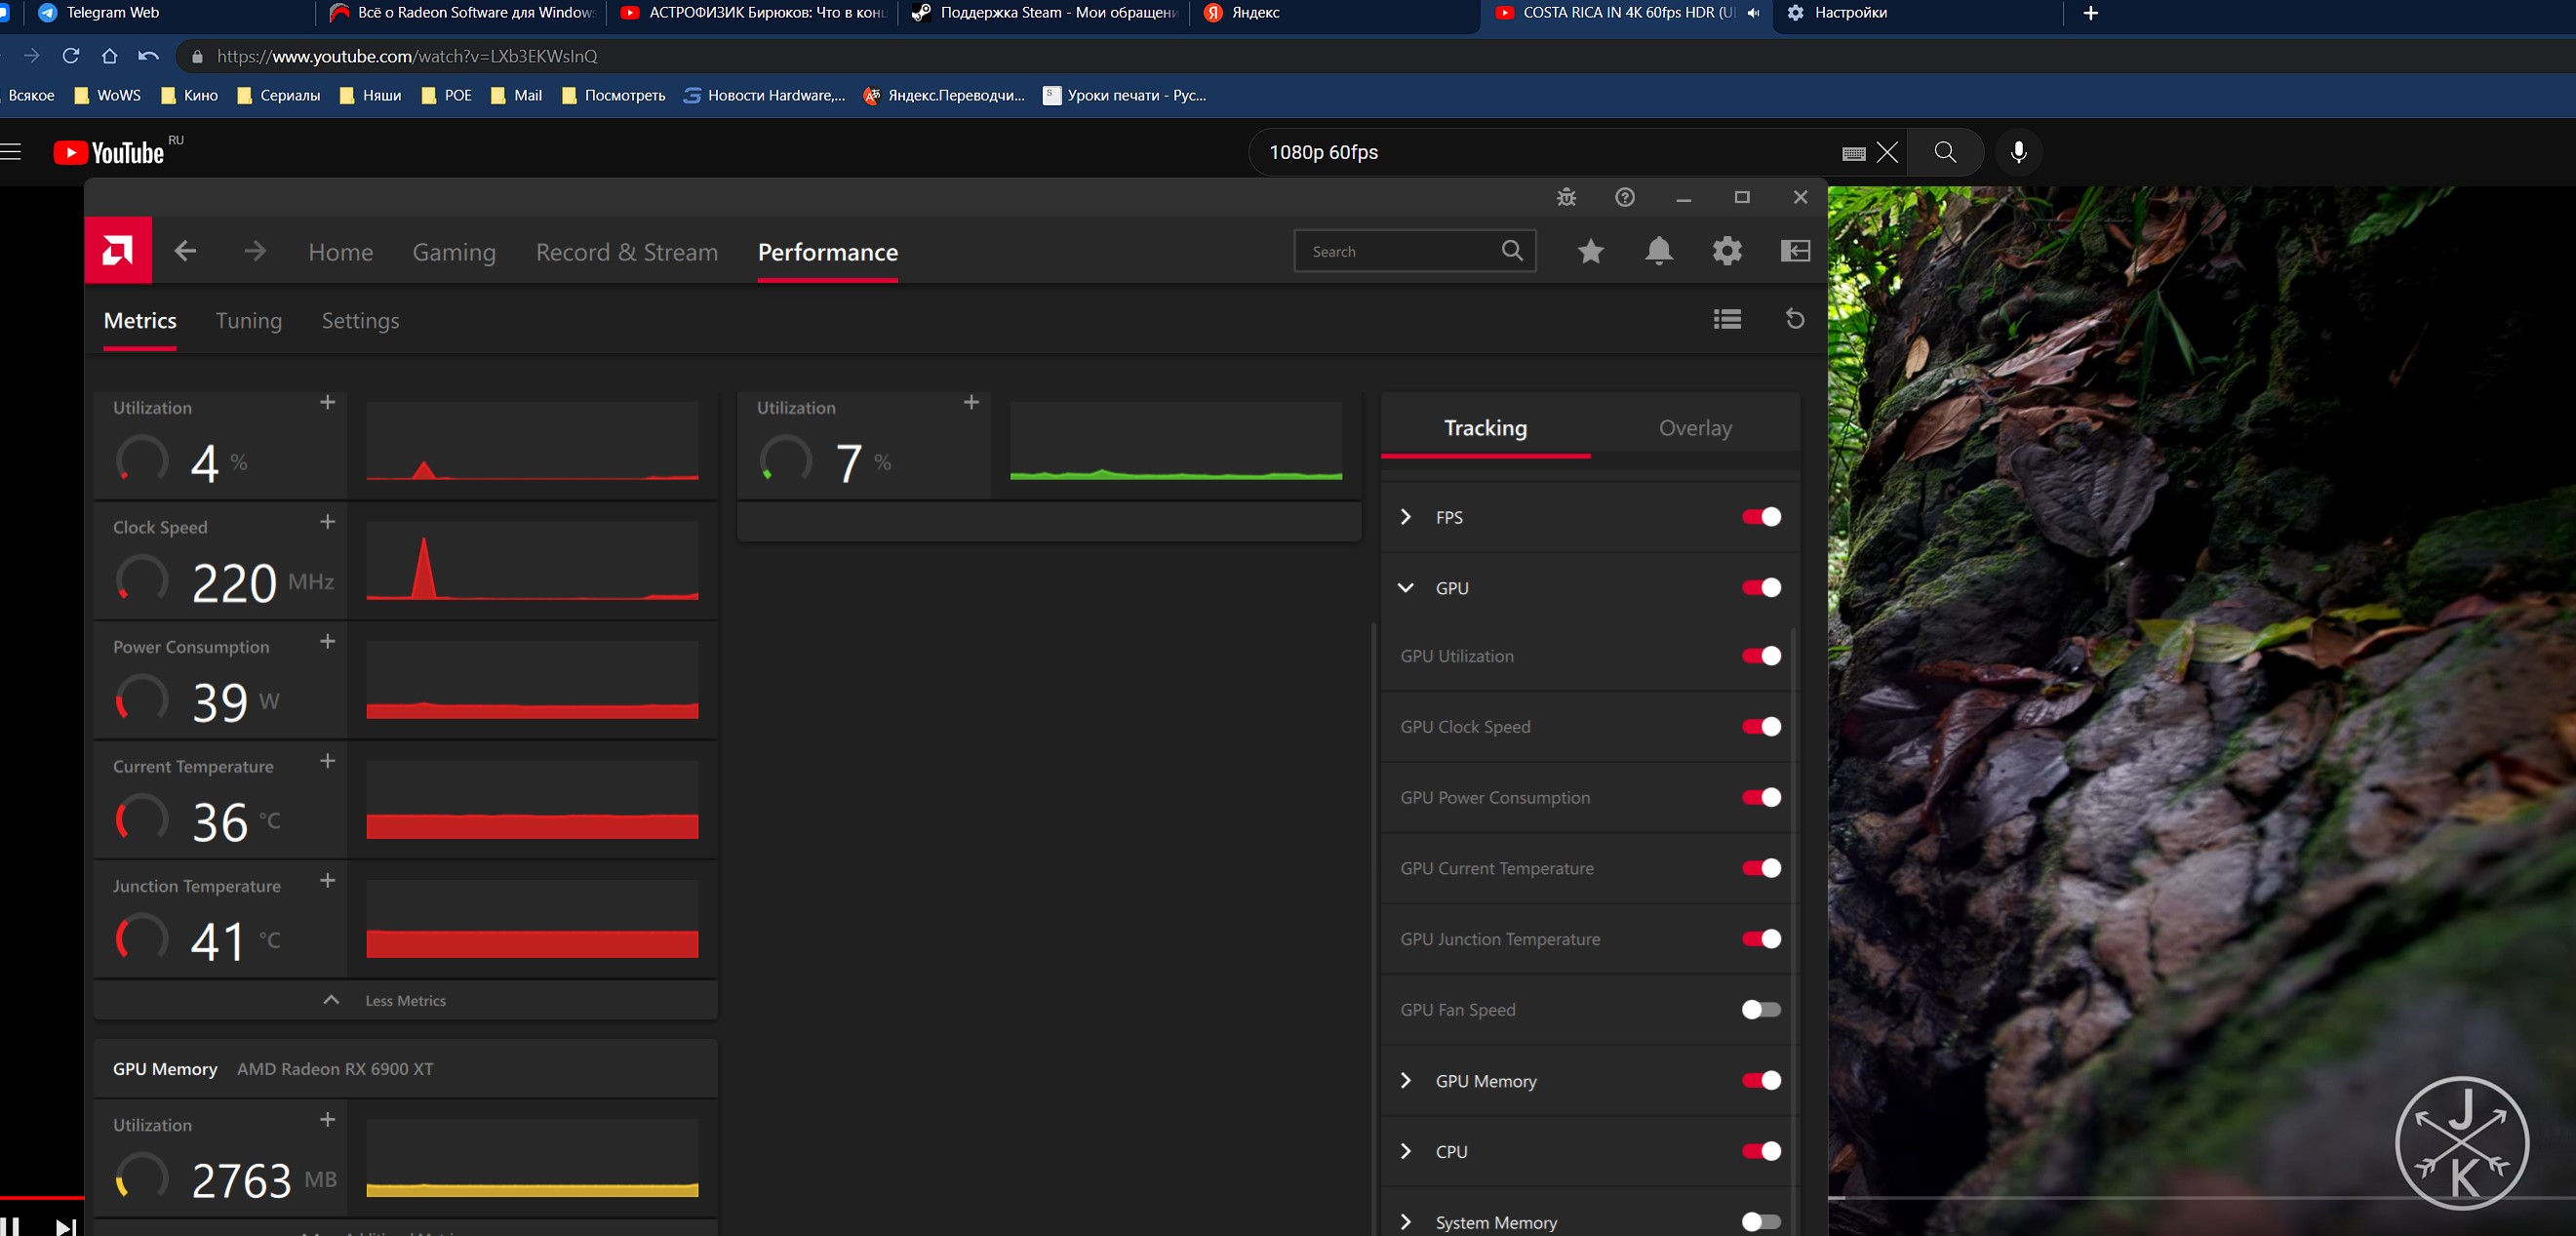Click the sidebar panel toggle icon
Viewport: 2576px width, 1236px height.
pos(1795,251)
